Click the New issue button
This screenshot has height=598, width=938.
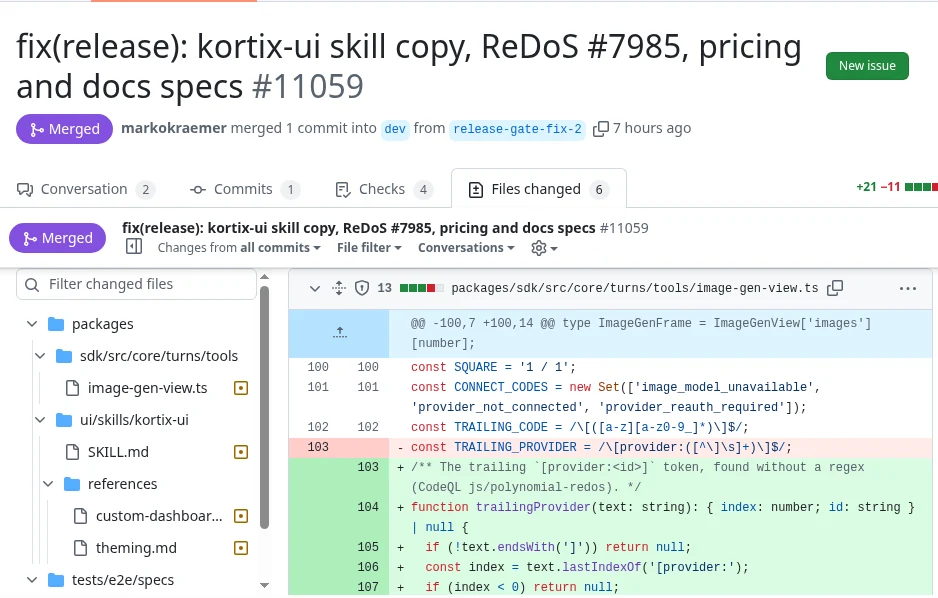click(x=867, y=66)
